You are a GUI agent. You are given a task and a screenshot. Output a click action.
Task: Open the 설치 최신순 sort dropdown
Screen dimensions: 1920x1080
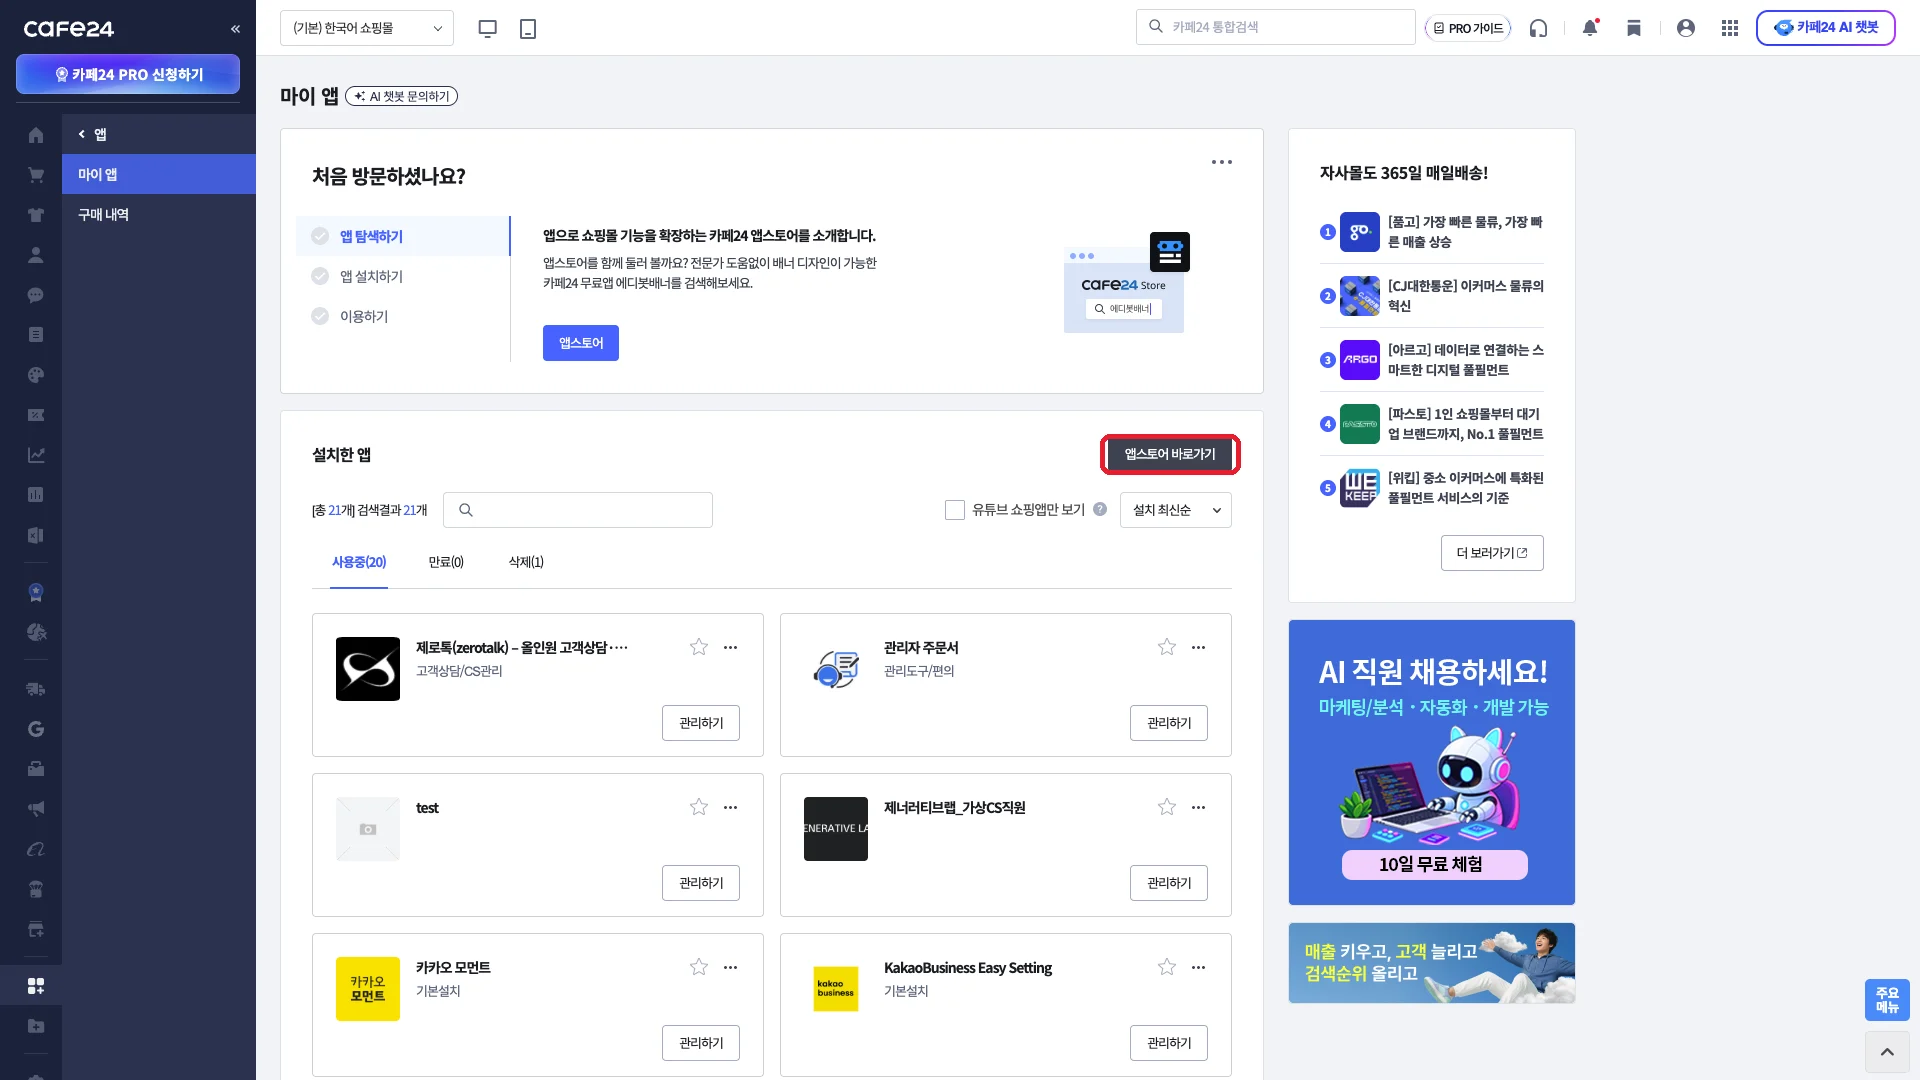1176,510
